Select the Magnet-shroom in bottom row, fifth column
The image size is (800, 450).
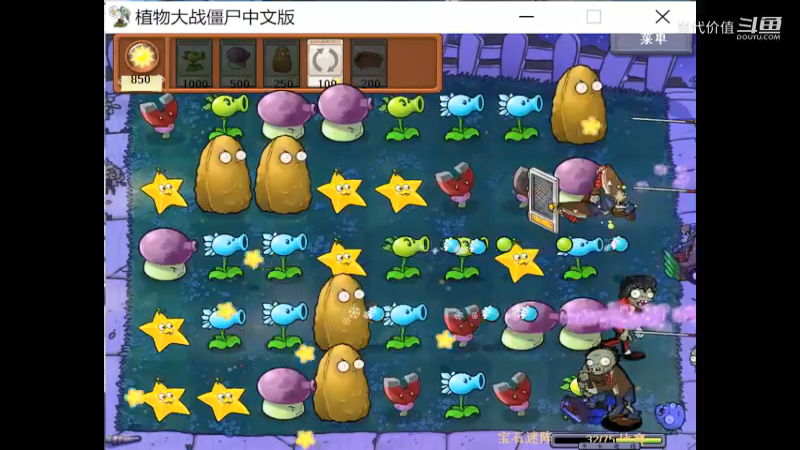pos(402,394)
